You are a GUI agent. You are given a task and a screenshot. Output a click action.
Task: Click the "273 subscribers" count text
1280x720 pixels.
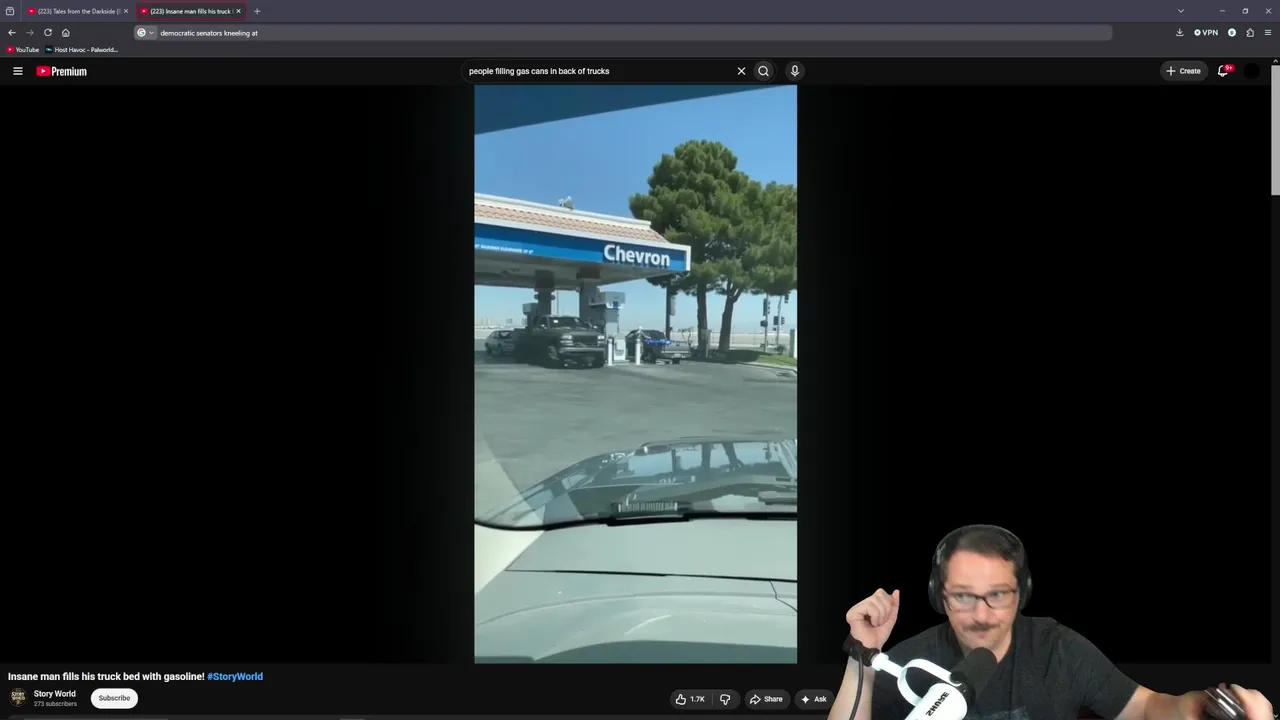pyautogui.click(x=55, y=704)
